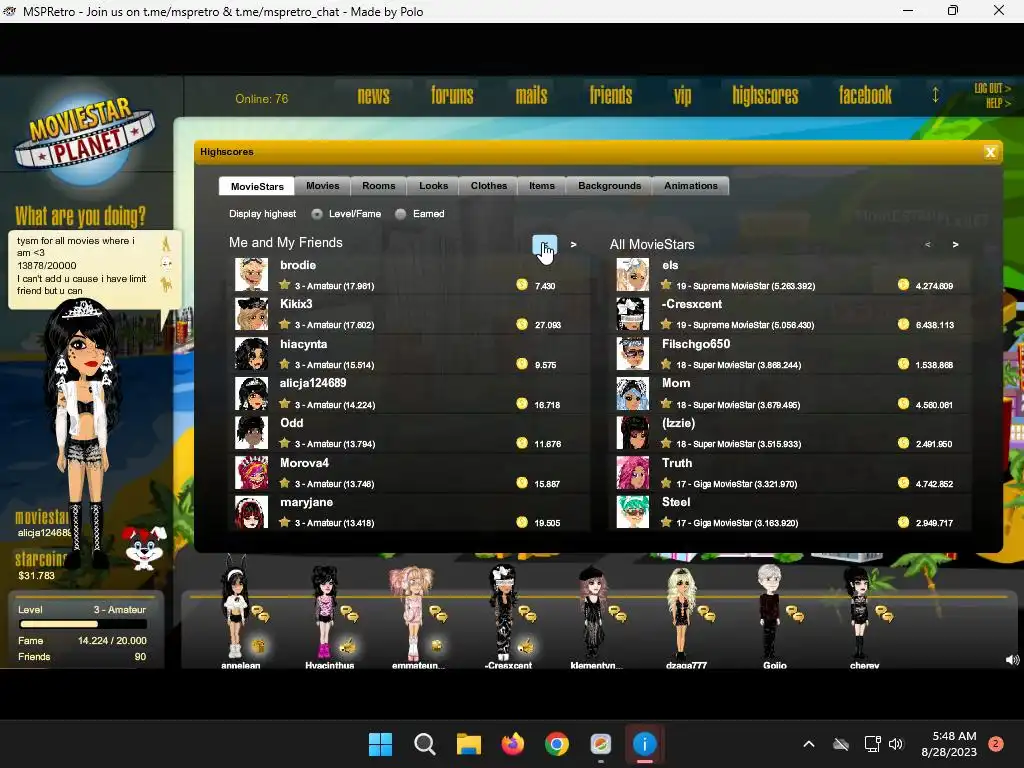Click the middle face icon in status bubble
This screenshot has height=768, width=1024.
pos(167,264)
